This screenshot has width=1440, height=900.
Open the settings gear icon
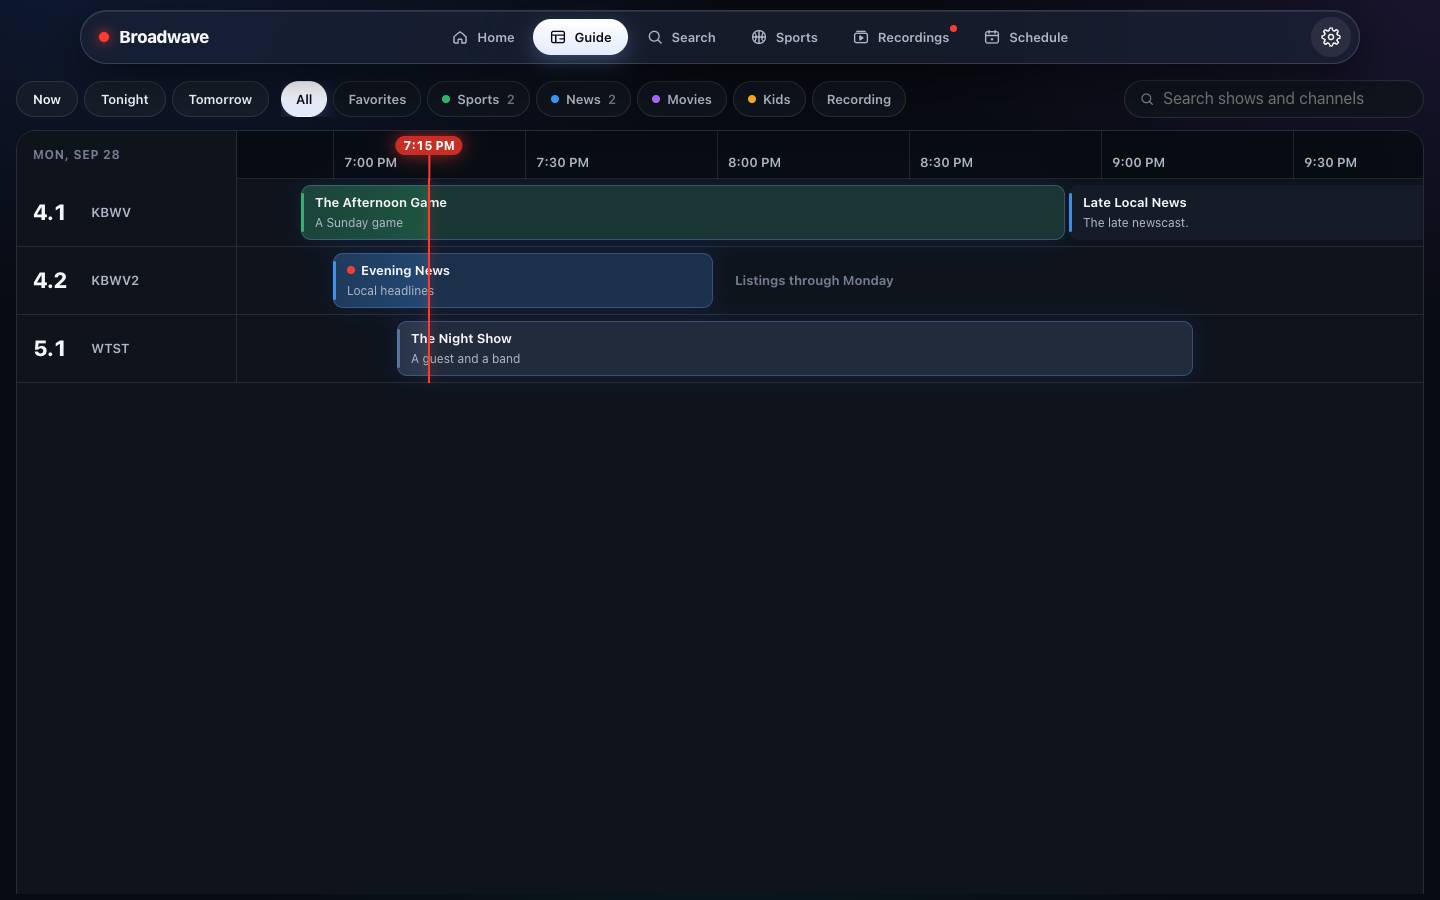1330,37
